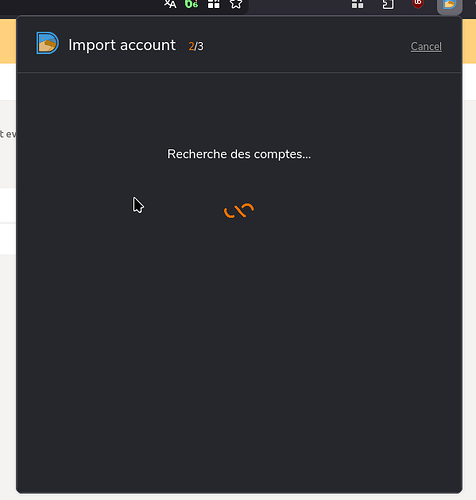Click the white row behind popup's left edge
The image size is (476, 500).
[8, 205]
